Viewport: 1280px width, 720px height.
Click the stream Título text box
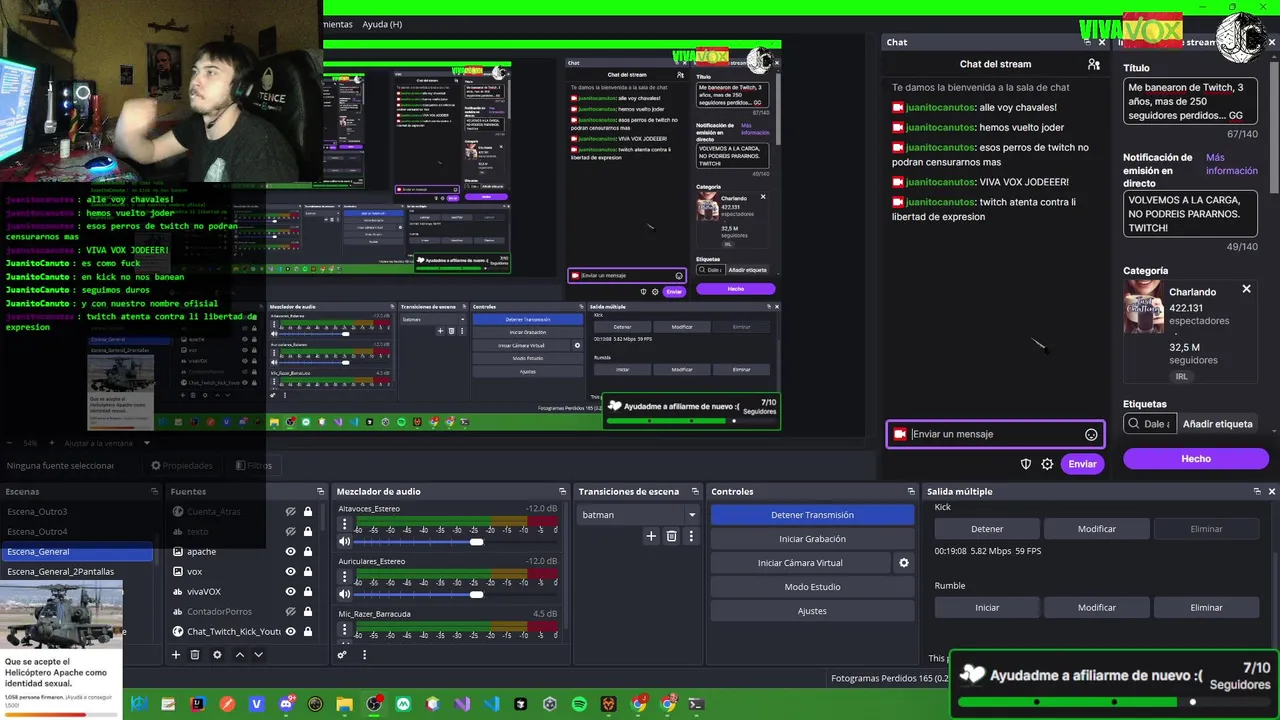point(1190,102)
